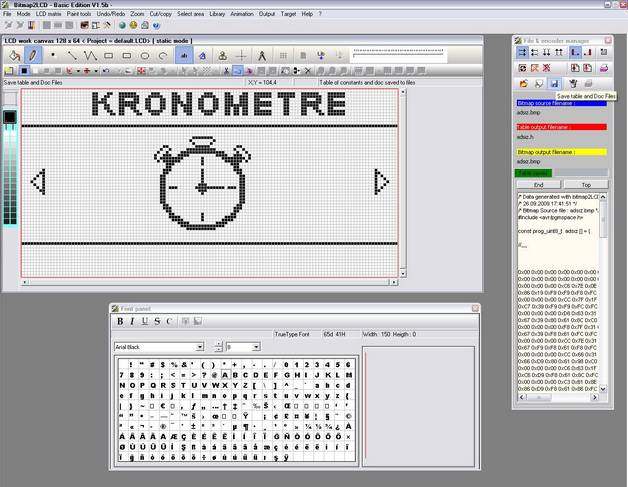This screenshot has height=487, width=628.
Task: Click the scissors cut icon
Action: click(226, 71)
